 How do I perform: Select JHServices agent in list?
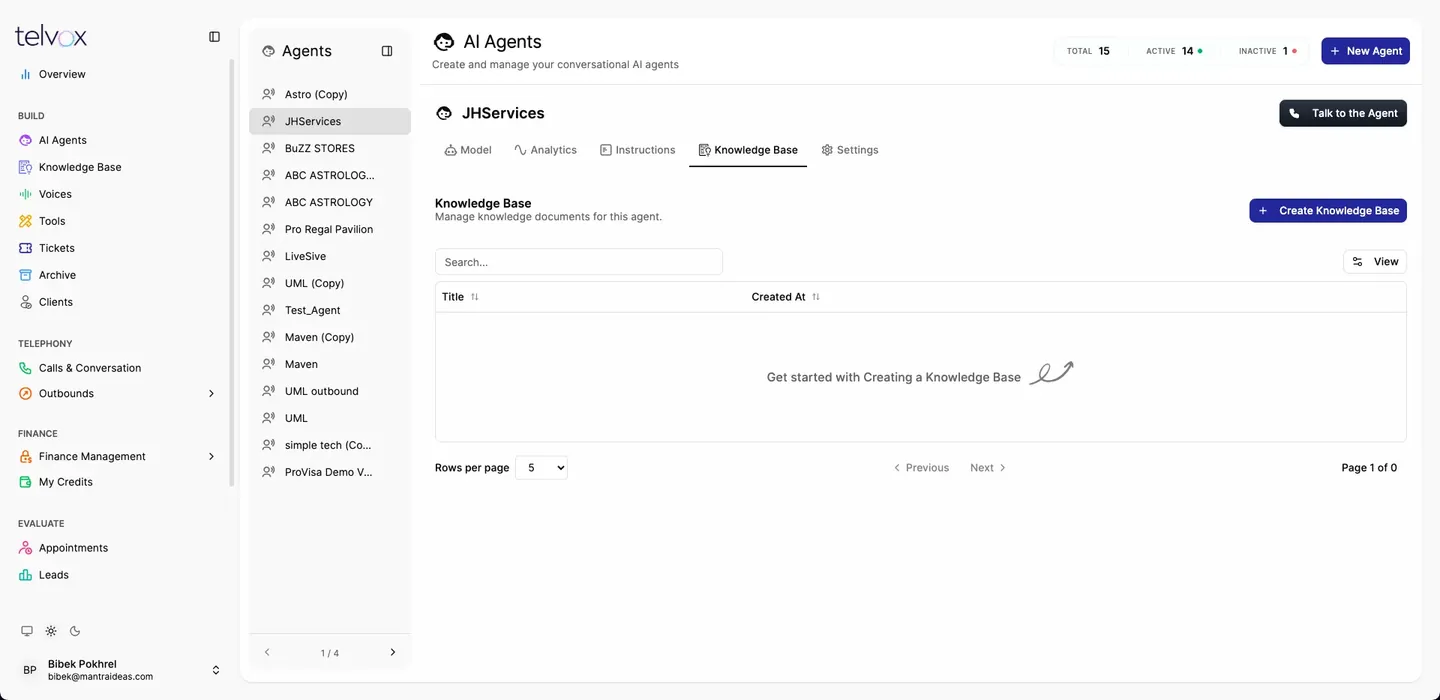(x=330, y=121)
